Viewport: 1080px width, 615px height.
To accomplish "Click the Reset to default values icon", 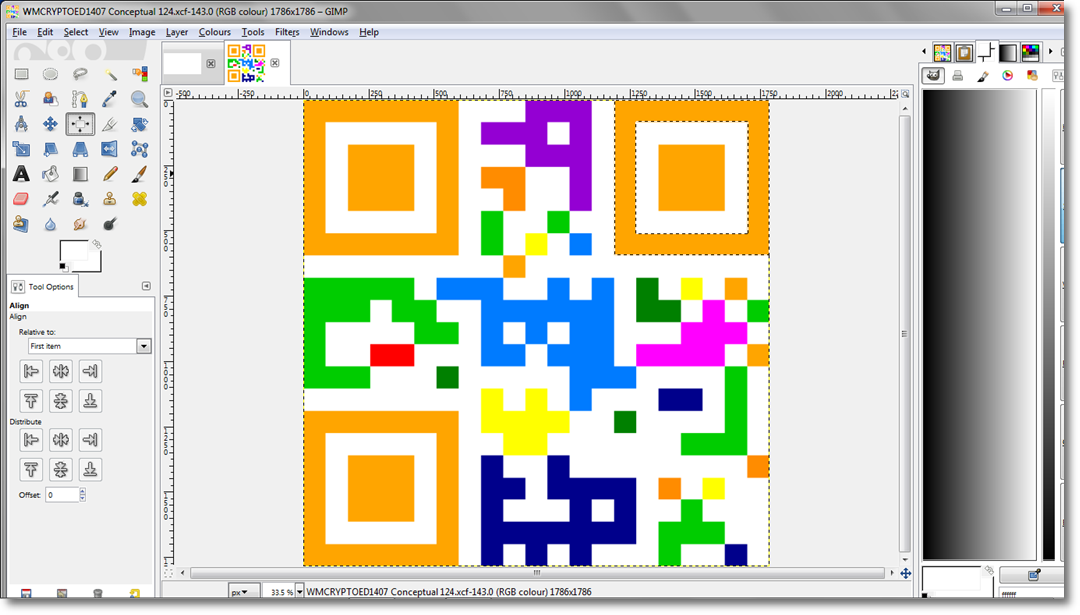I will pyautogui.click(x=135, y=593).
